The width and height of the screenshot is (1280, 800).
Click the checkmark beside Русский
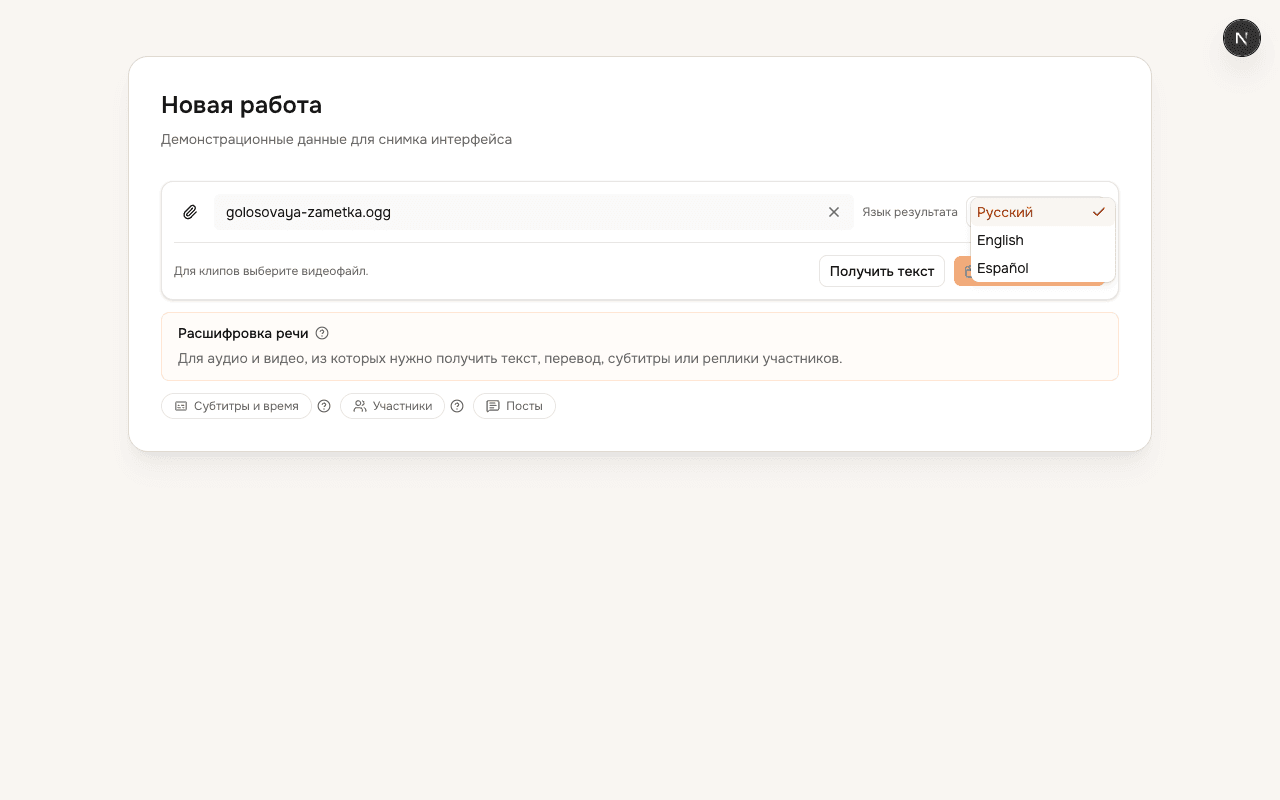coord(1099,212)
